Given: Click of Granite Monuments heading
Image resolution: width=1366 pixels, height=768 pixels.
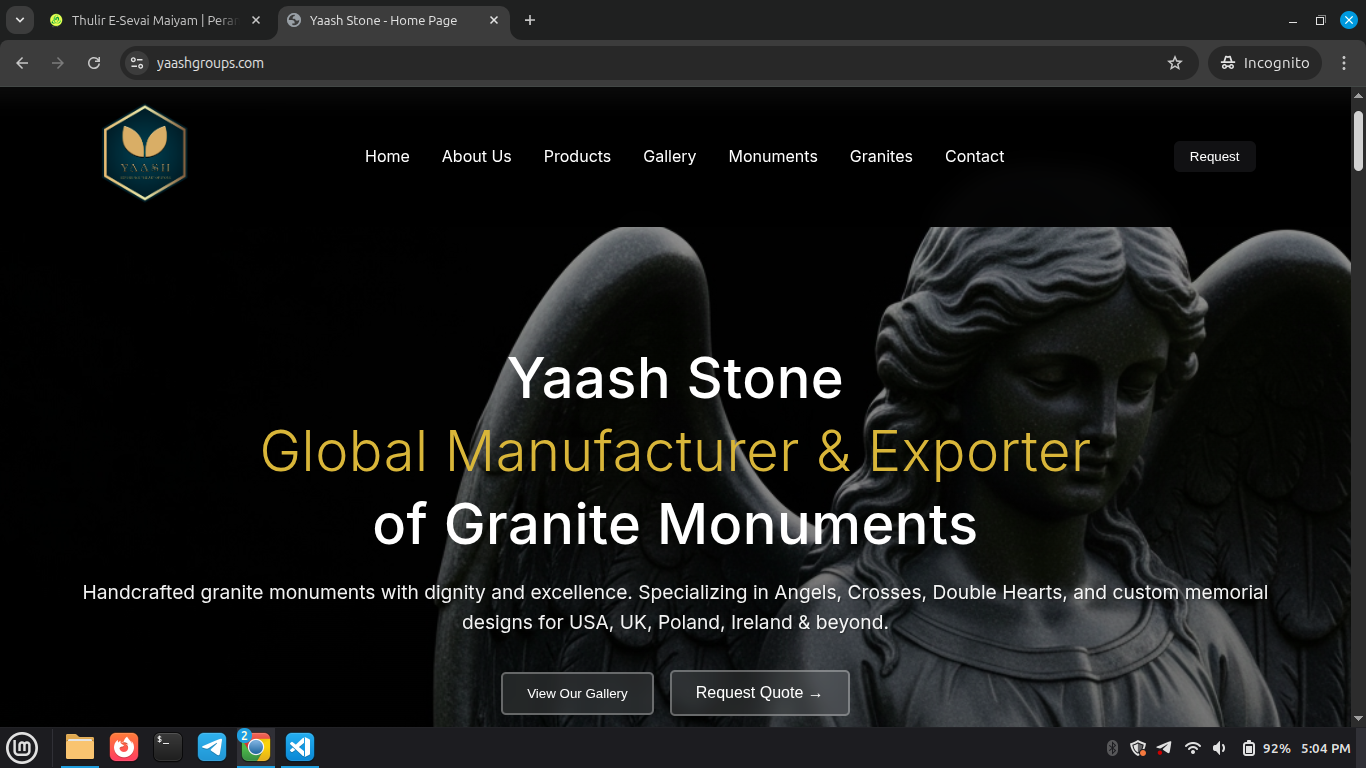Looking at the screenshot, I should (x=675, y=524).
